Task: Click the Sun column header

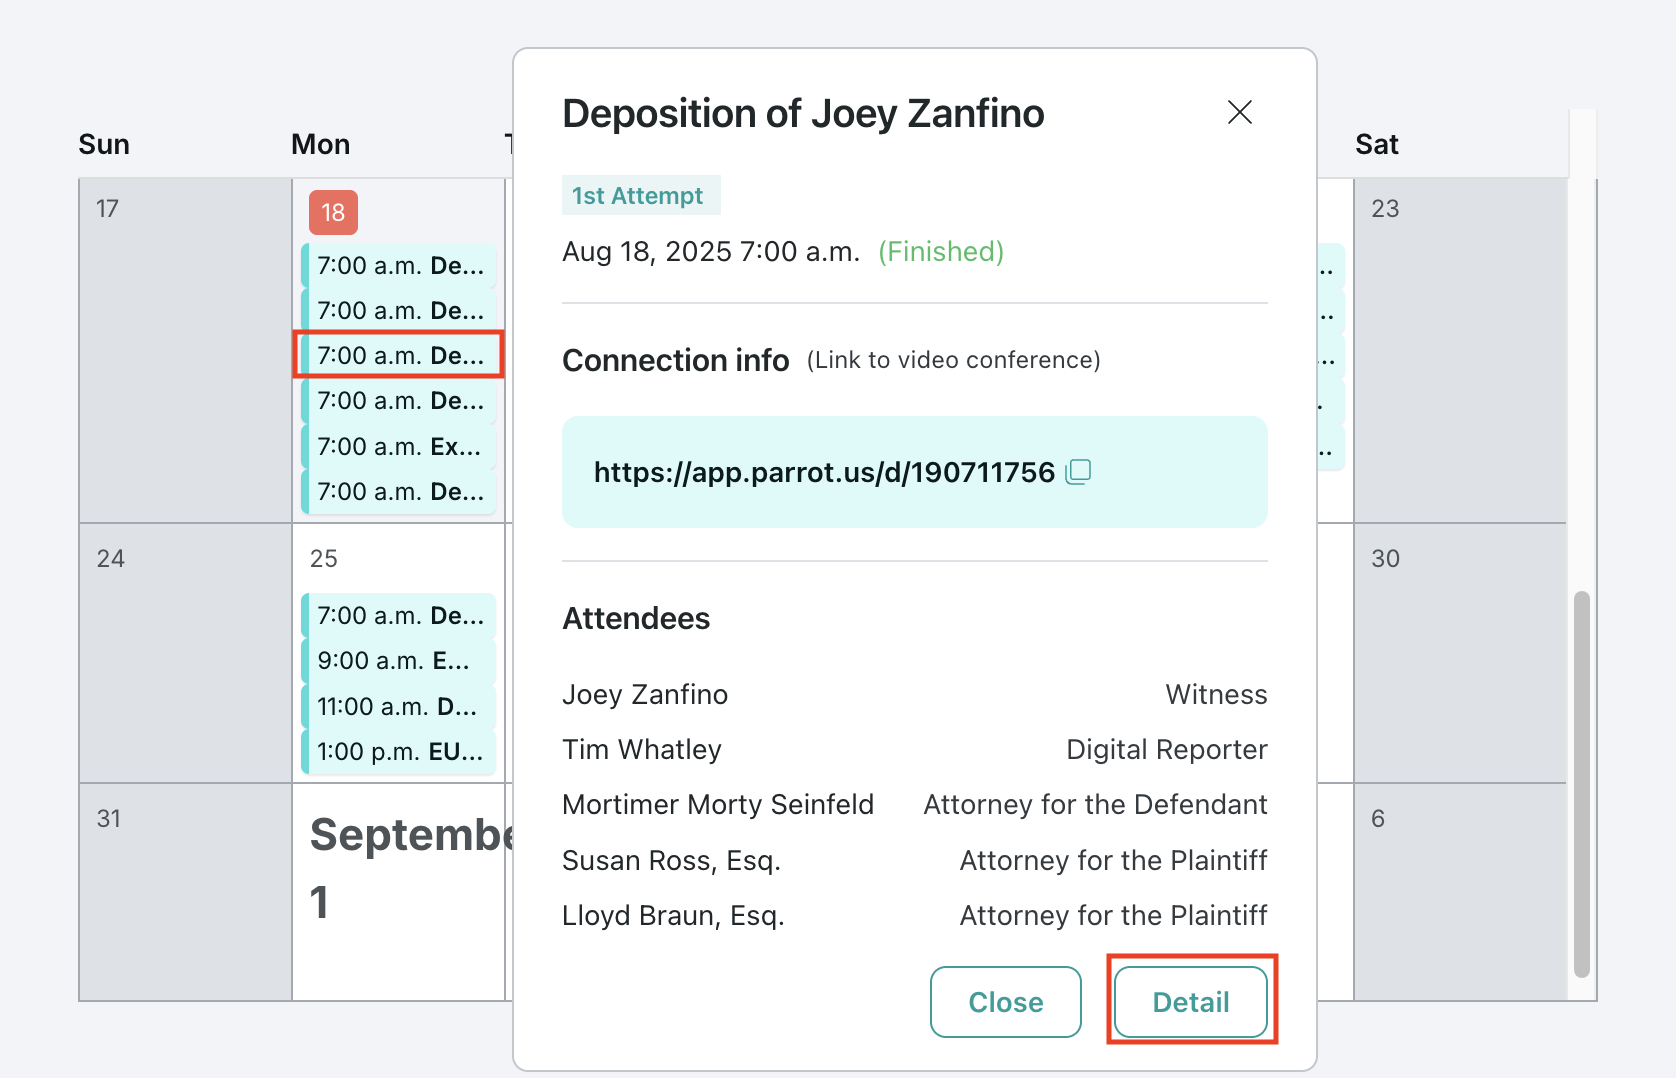Action: tap(103, 143)
